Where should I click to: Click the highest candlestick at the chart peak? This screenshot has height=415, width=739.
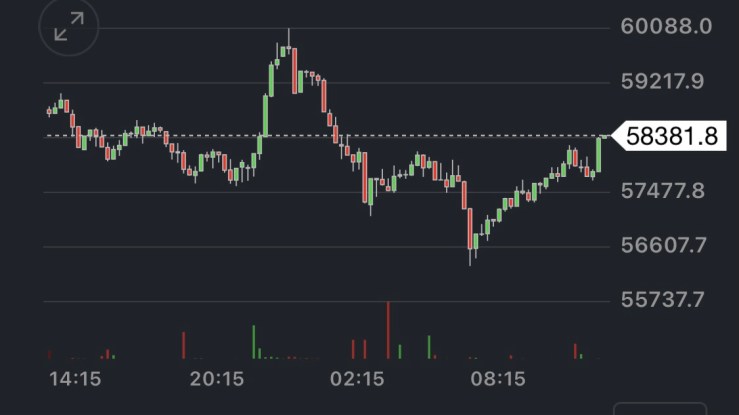click(x=288, y=48)
